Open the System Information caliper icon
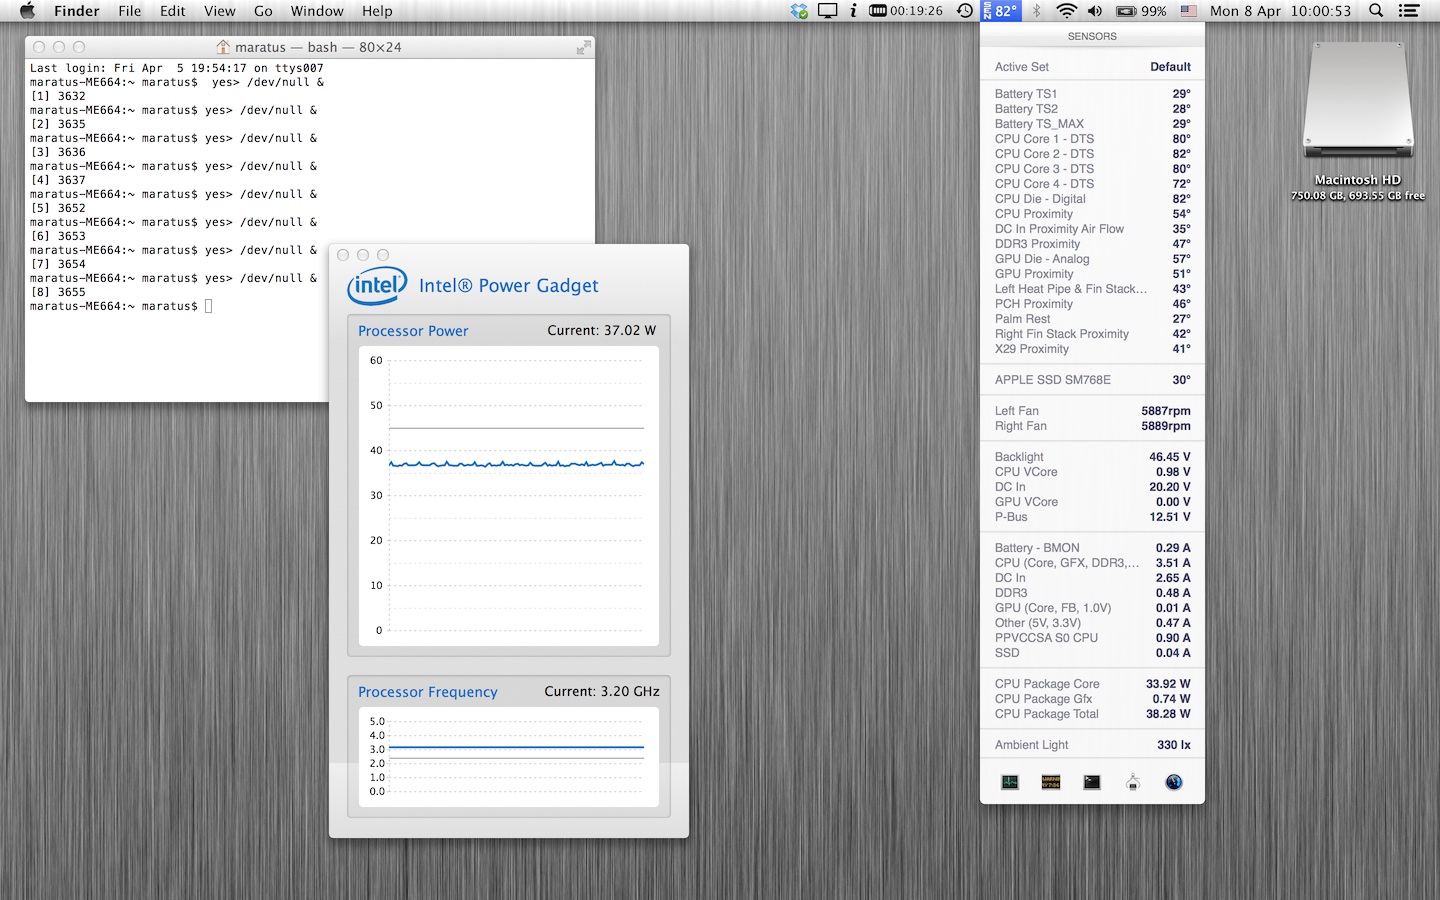Screen dimensions: 1440x900 (x=1133, y=782)
